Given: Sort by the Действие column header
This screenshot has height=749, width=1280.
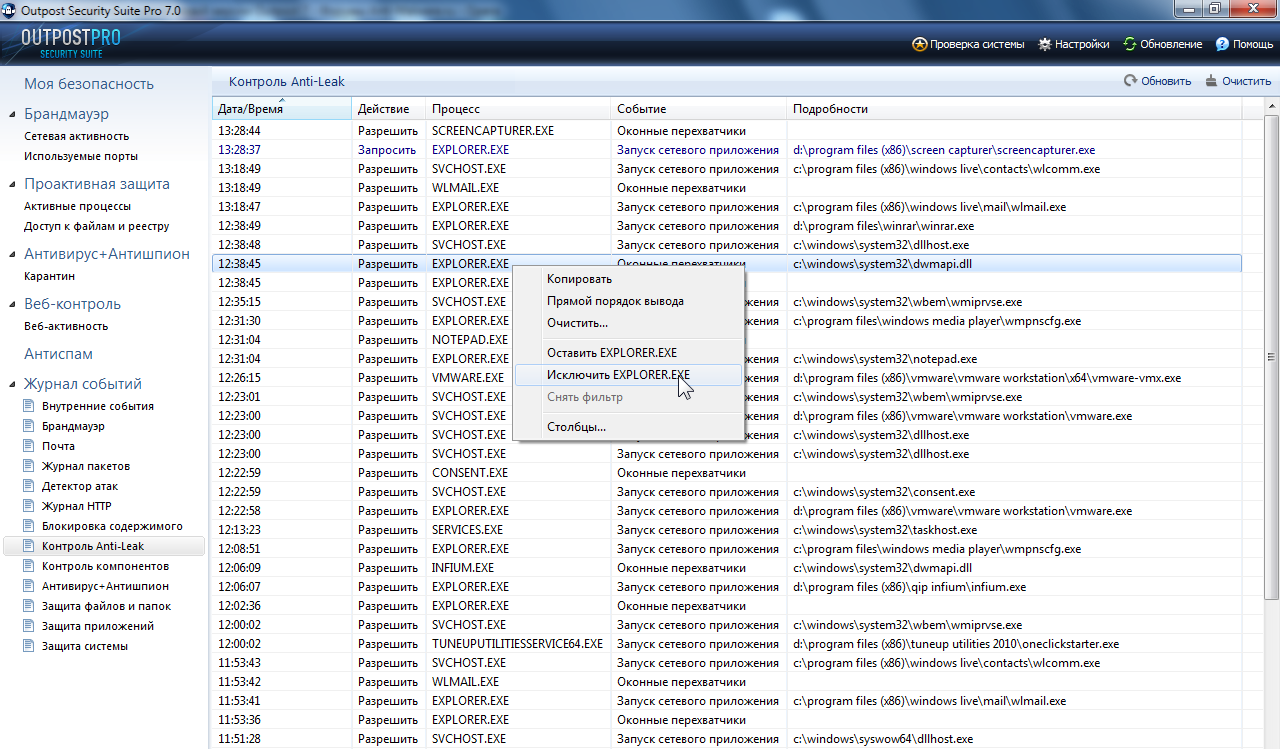Looking at the screenshot, I should coord(388,109).
